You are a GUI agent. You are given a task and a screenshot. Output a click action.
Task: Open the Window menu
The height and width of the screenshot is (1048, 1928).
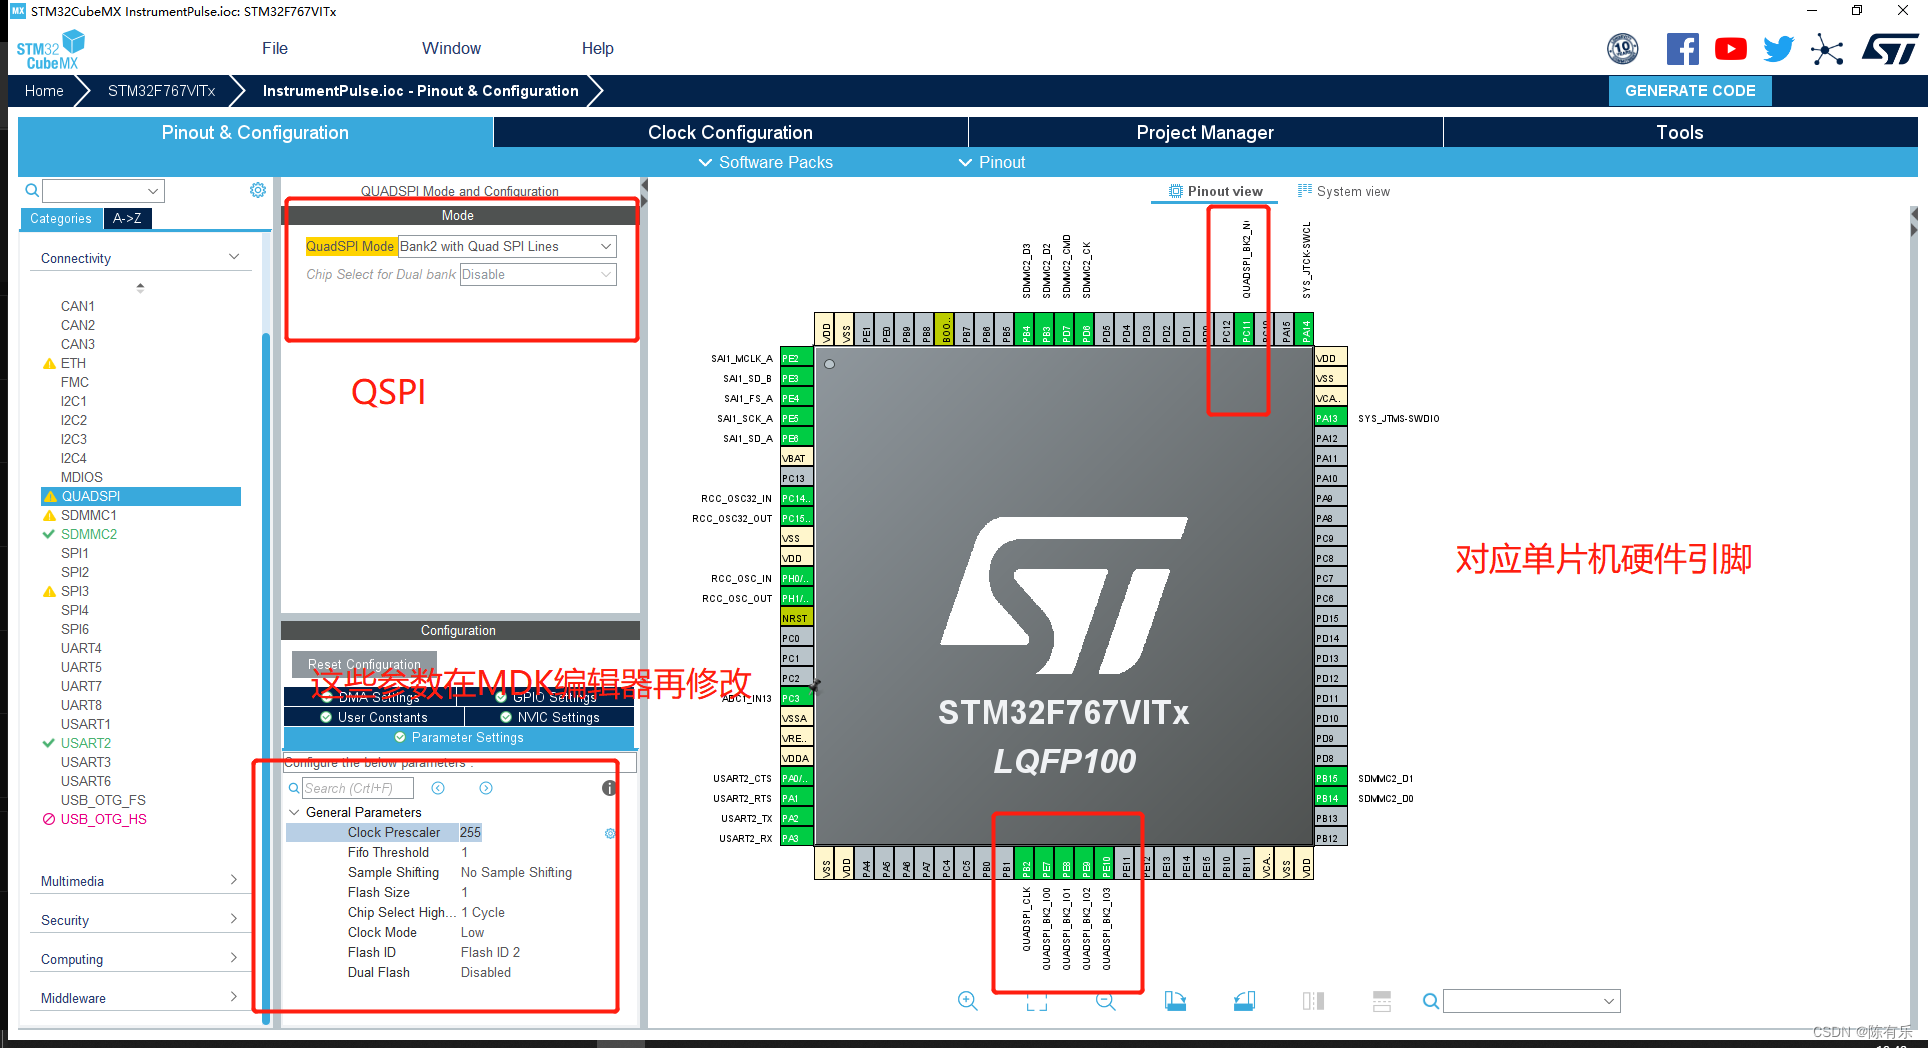pyautogui.click(x=451, y=48)
